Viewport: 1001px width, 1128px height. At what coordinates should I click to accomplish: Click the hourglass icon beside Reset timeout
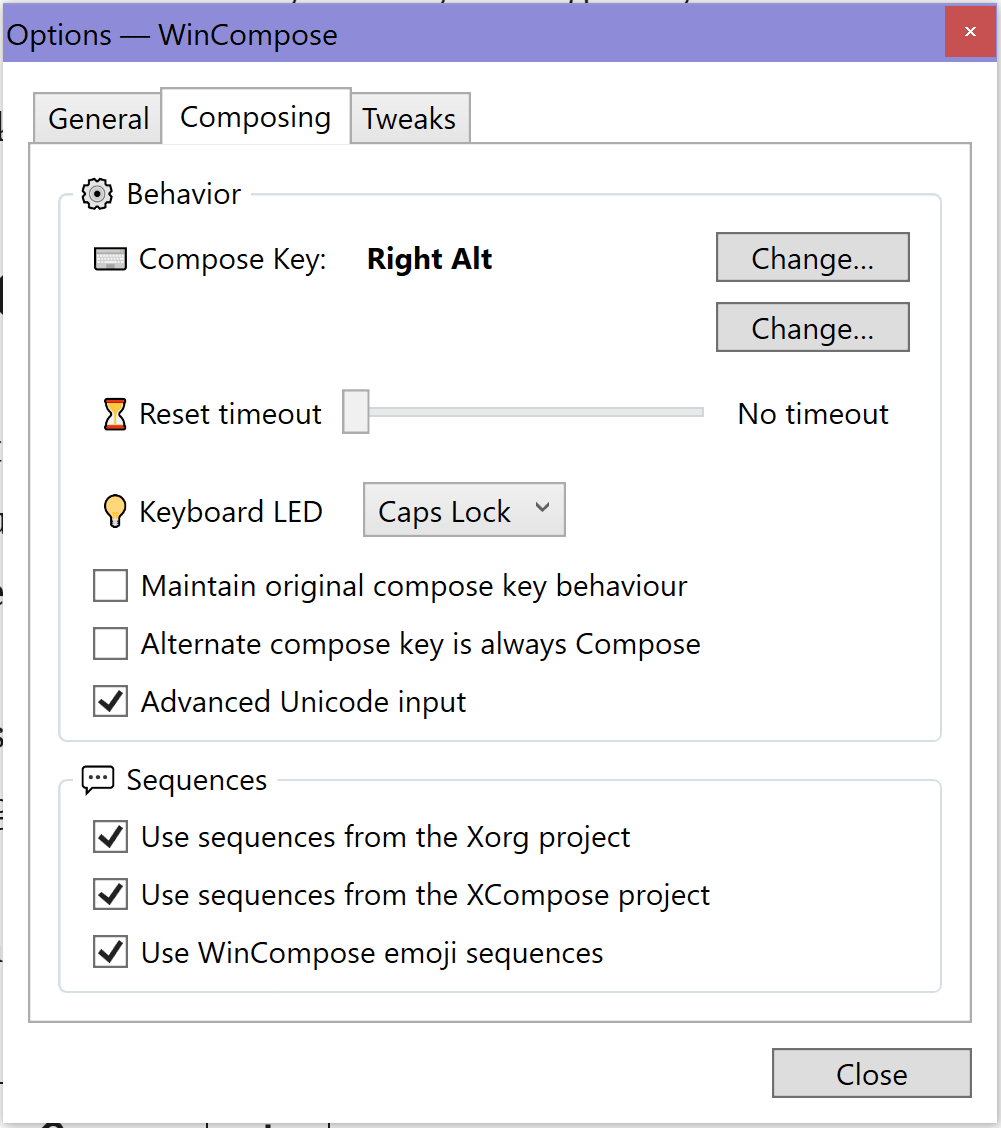click(115, 414)
